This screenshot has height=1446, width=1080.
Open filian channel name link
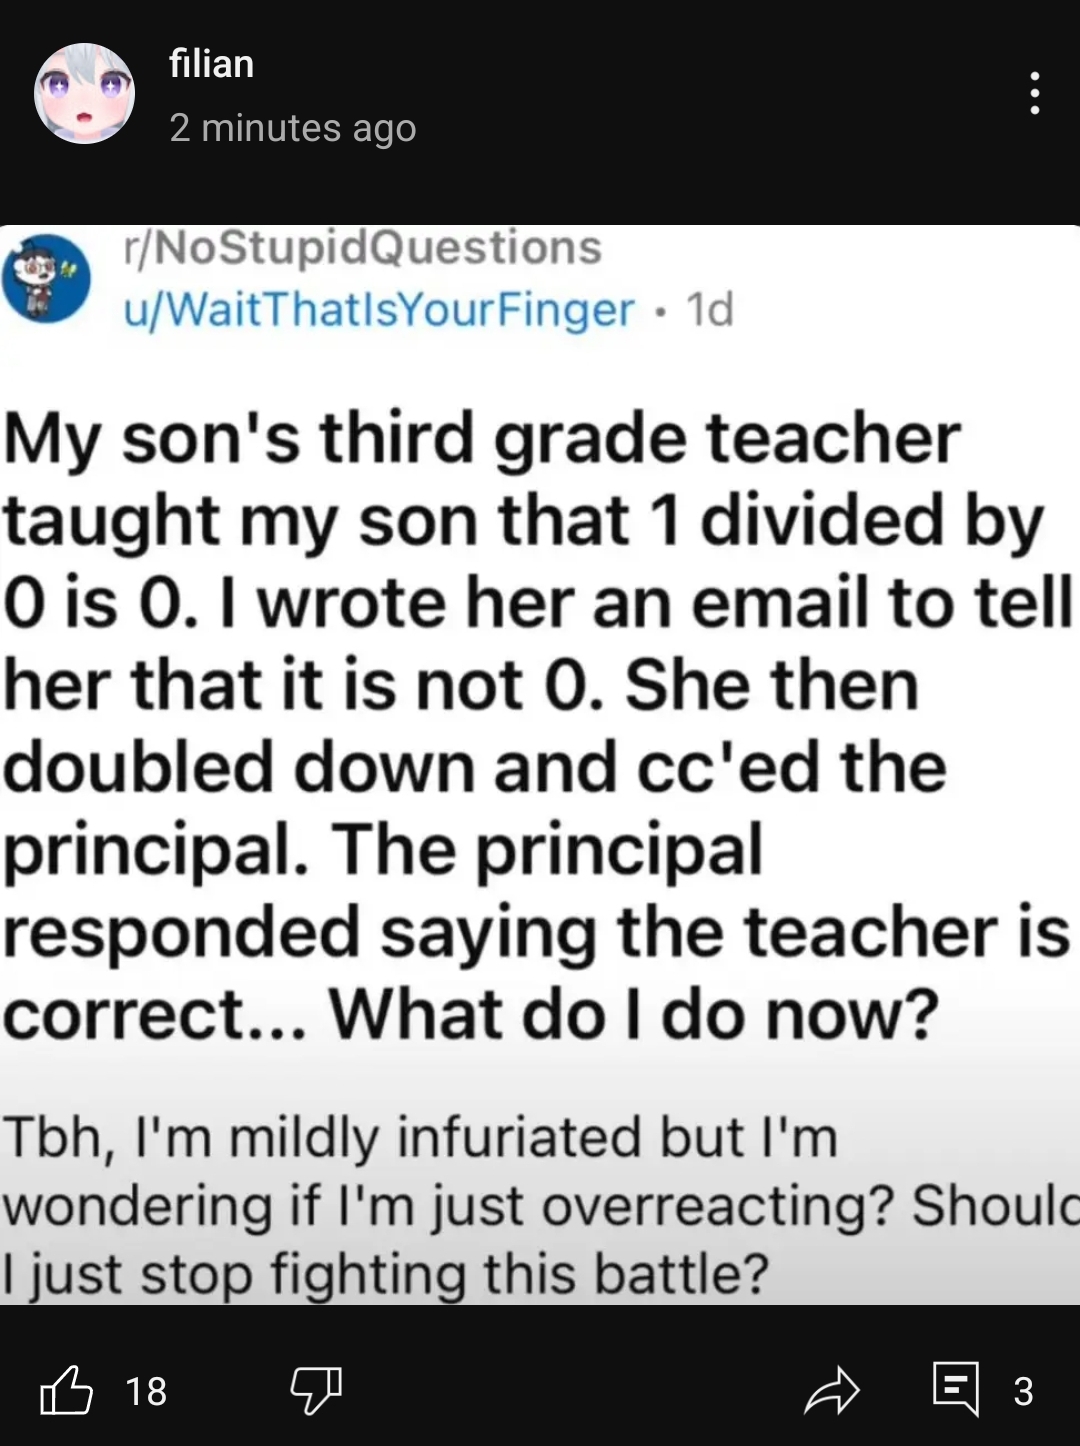pyautogui.click(x=212, y=64)
